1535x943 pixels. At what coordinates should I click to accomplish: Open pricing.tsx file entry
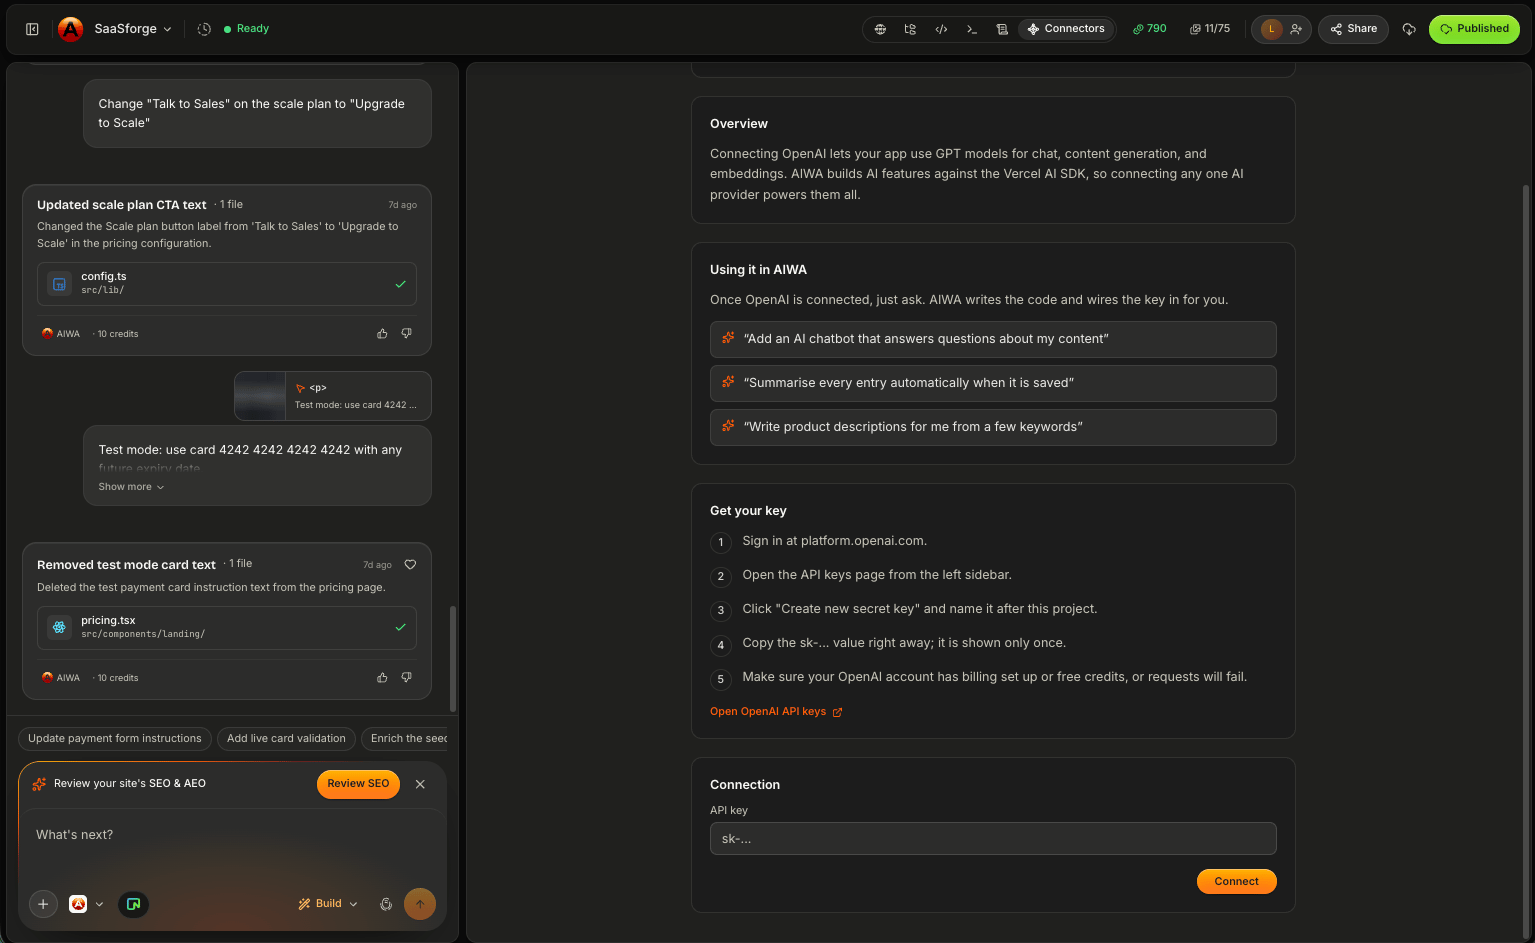[227, 628]
